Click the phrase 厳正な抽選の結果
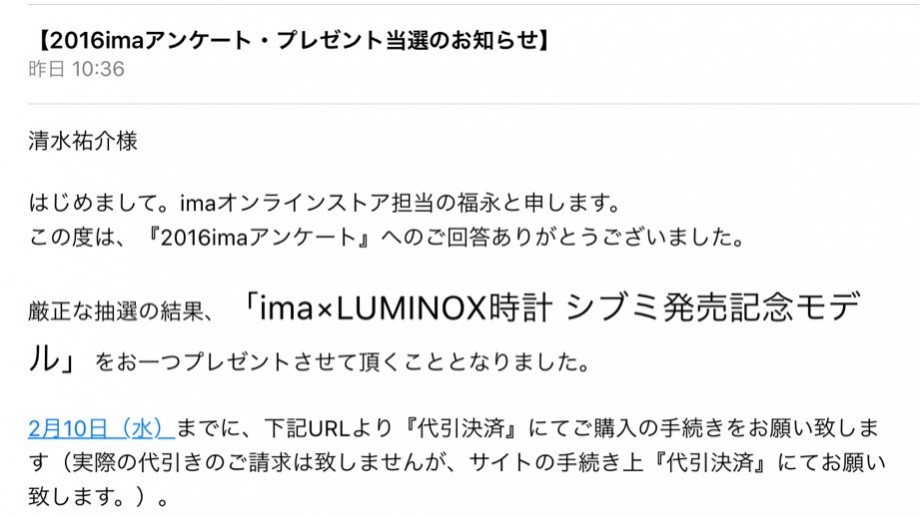The height and width of the screenshot is (517, 920). [x=115, y=310]
